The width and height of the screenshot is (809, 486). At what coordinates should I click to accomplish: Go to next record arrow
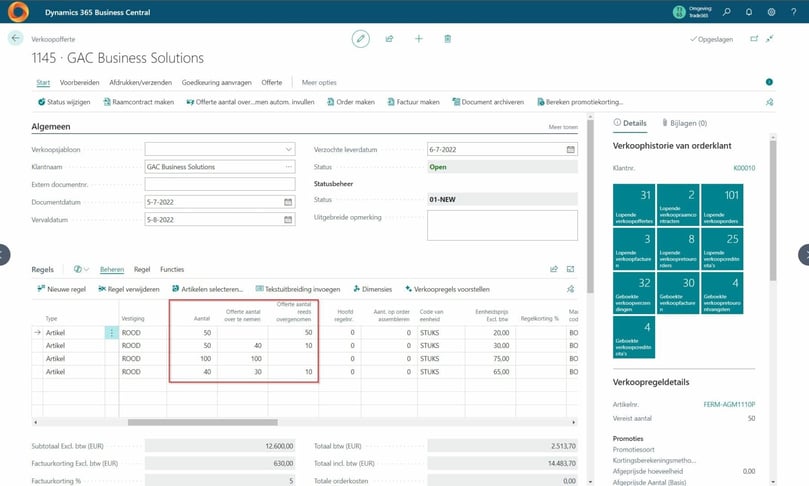(804, 255)
